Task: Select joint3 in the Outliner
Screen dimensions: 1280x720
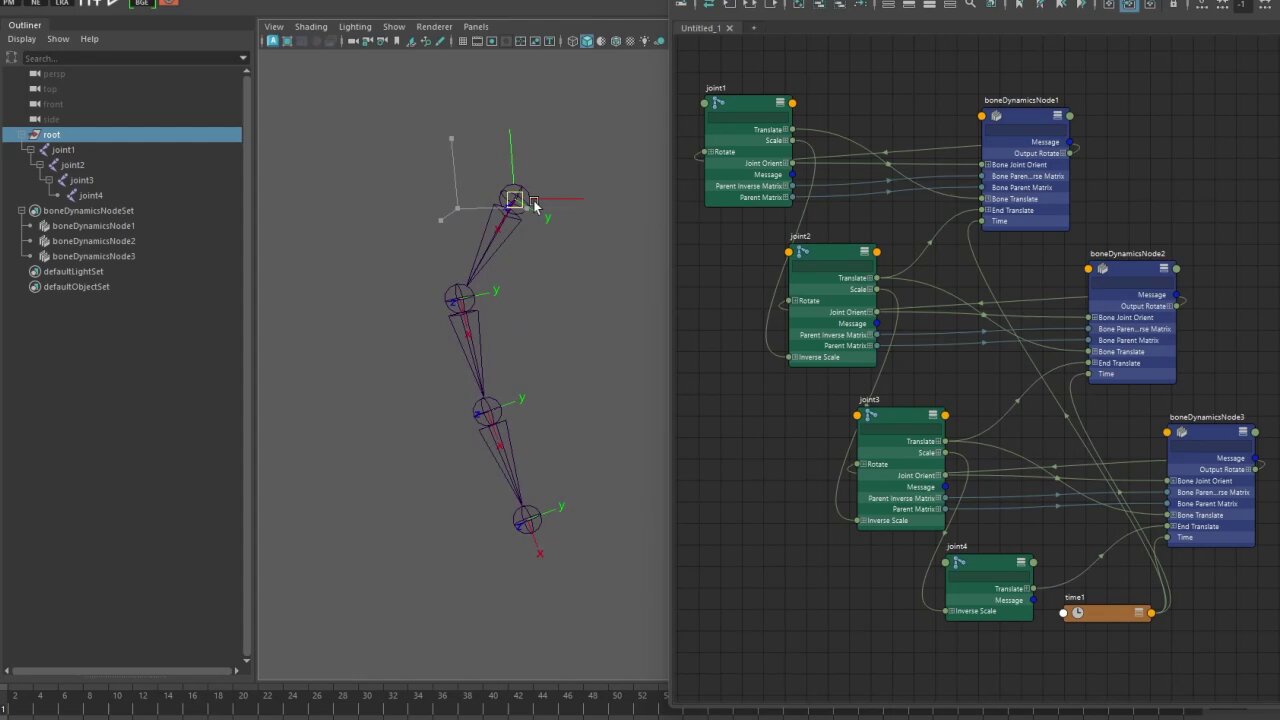Action: (x=81, y=180)
